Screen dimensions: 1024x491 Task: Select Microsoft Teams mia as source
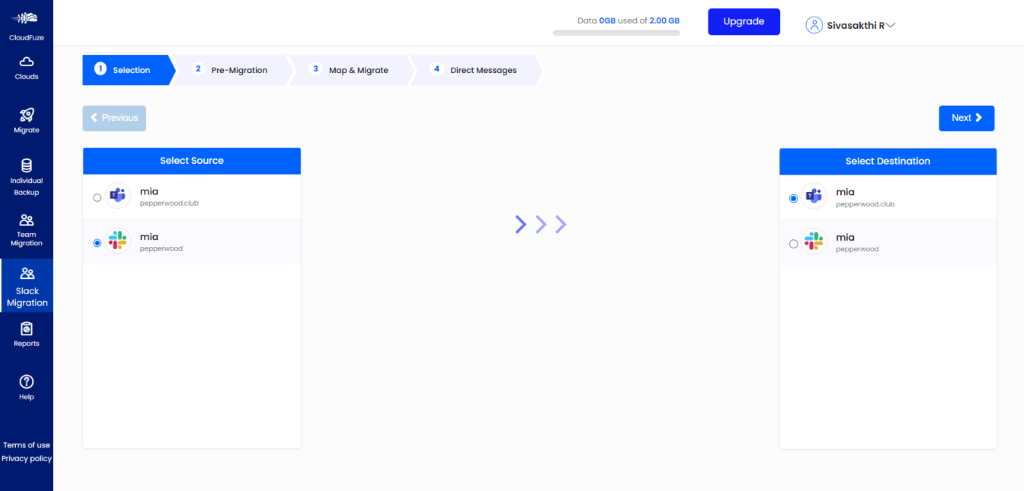[x=97, y=198]
